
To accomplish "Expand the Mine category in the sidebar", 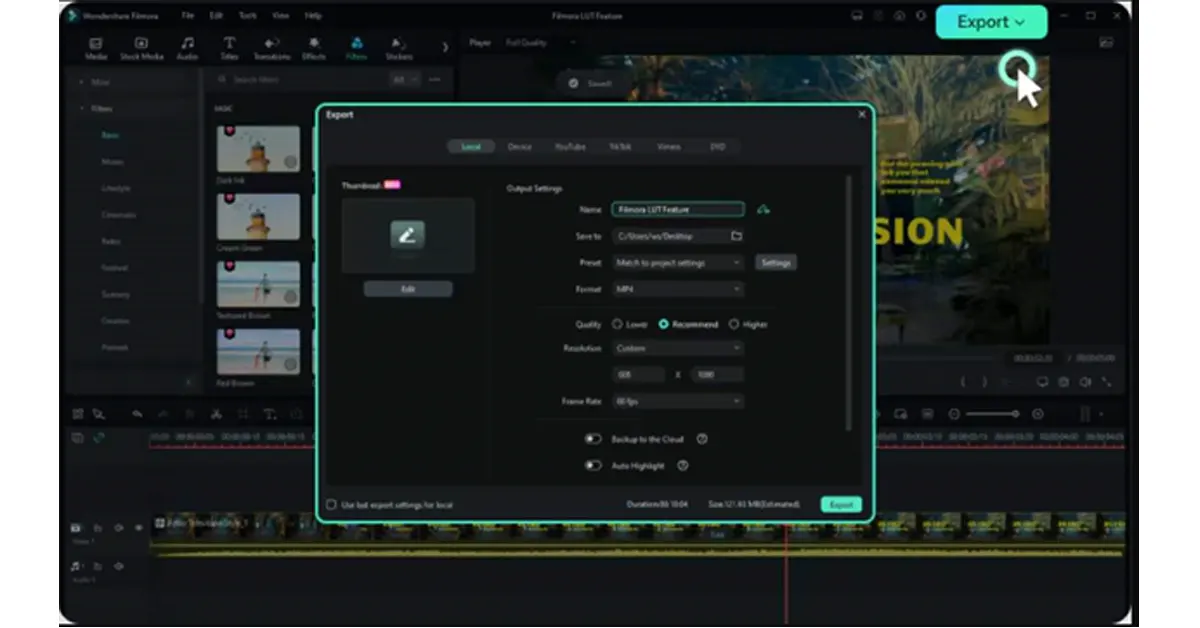I will pos(81,82).
